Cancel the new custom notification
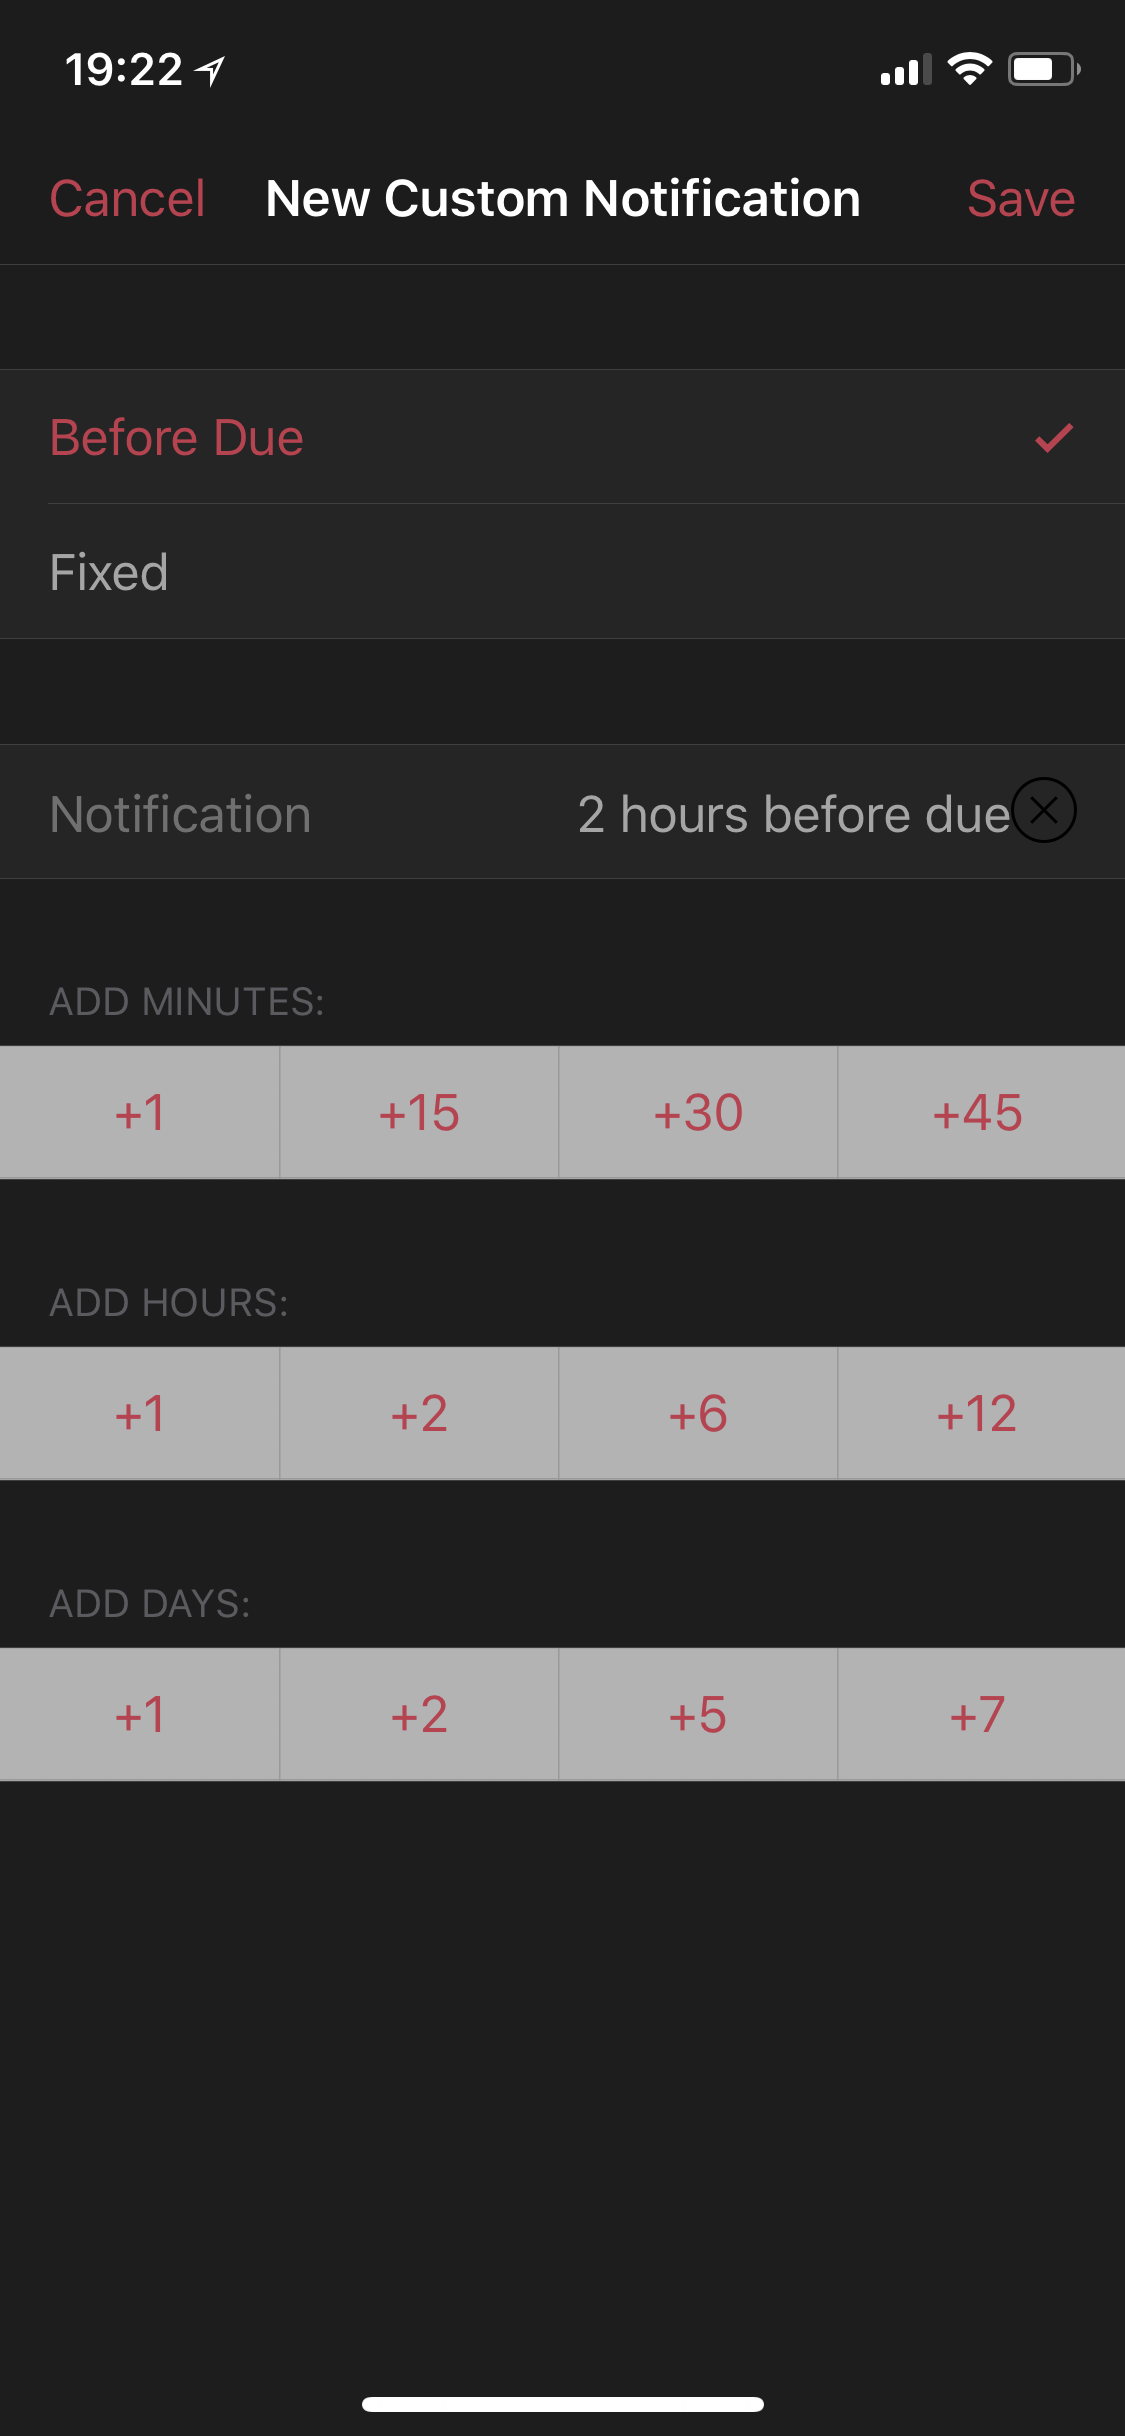The height and width of the screenshot is (2436, 1125). [x=127, y=199]
